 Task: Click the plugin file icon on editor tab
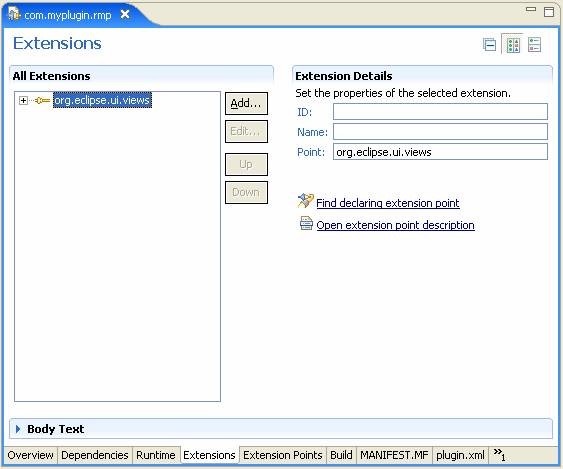click(x=14, y=14)
